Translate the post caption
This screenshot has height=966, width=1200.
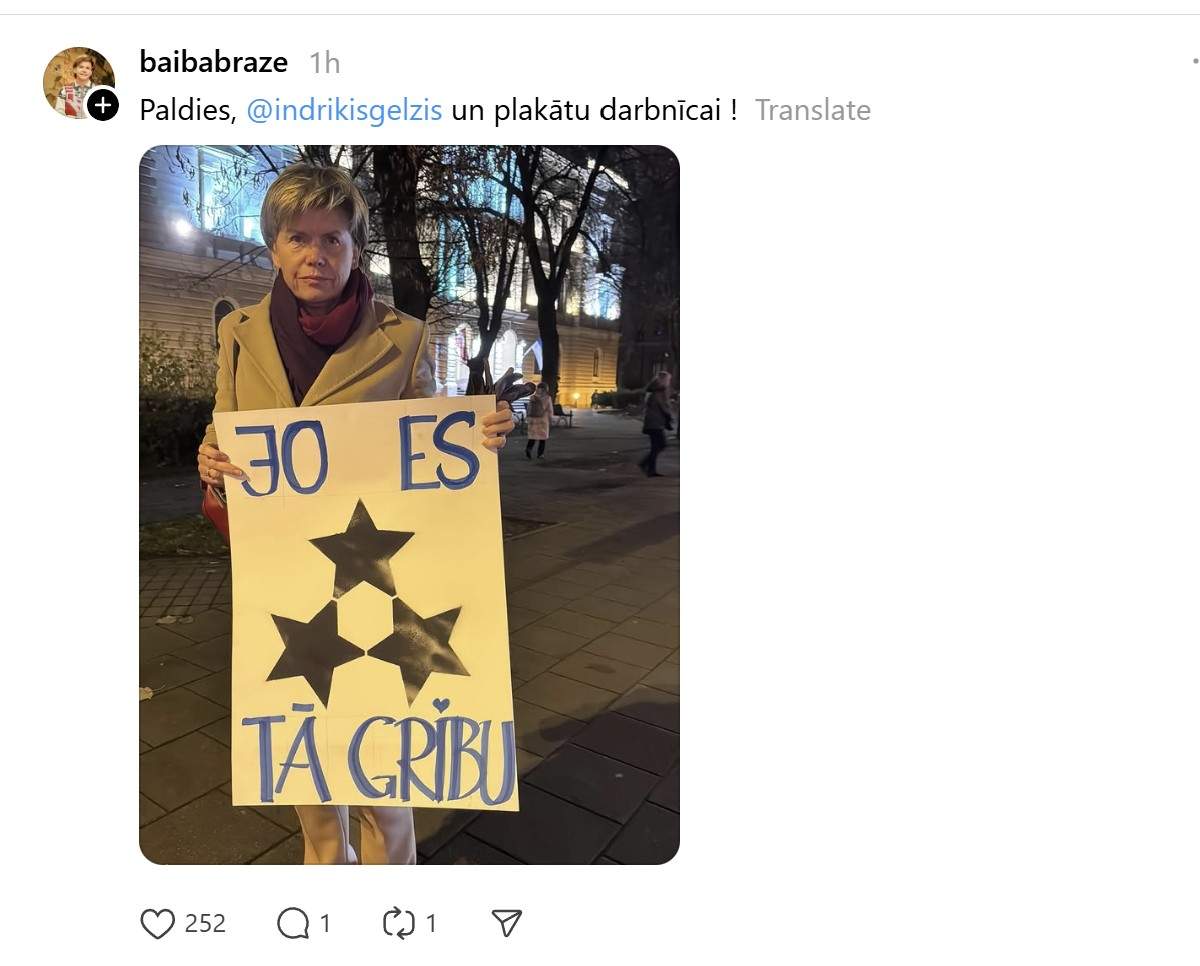[x=812, y=110]
